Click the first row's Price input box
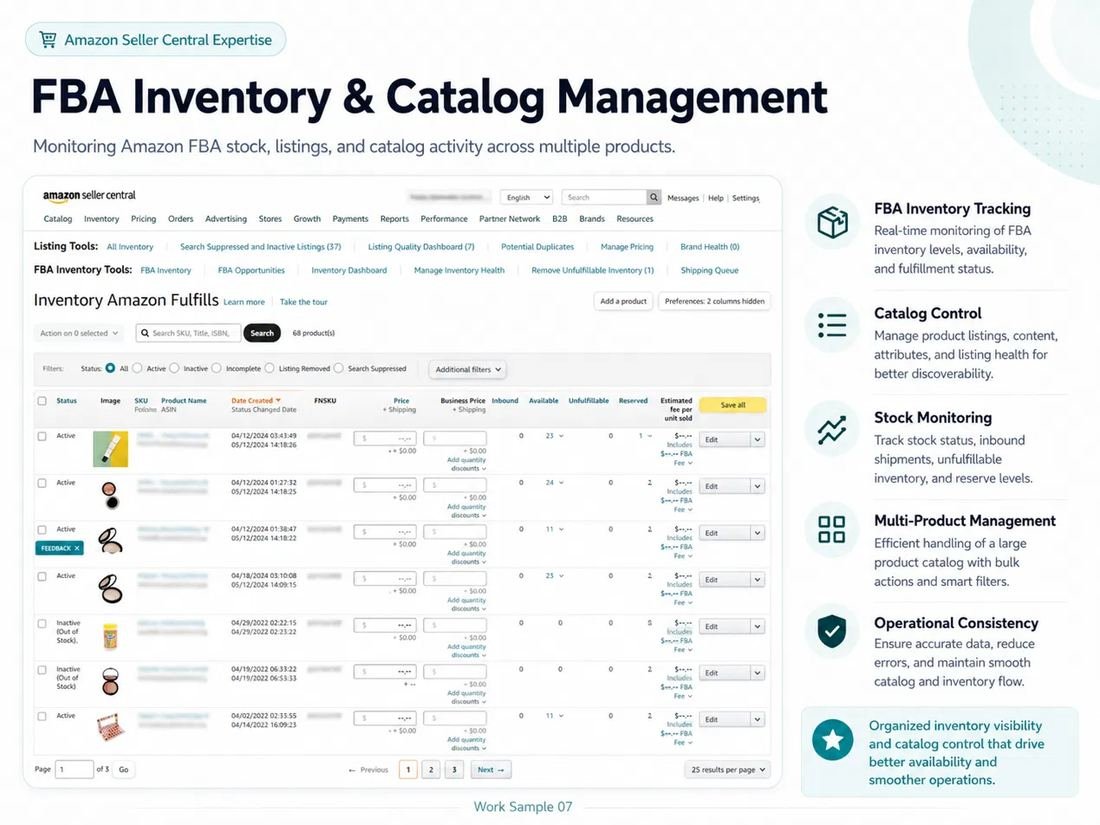Screen dimensions: 1100x825 coord(385,438)
